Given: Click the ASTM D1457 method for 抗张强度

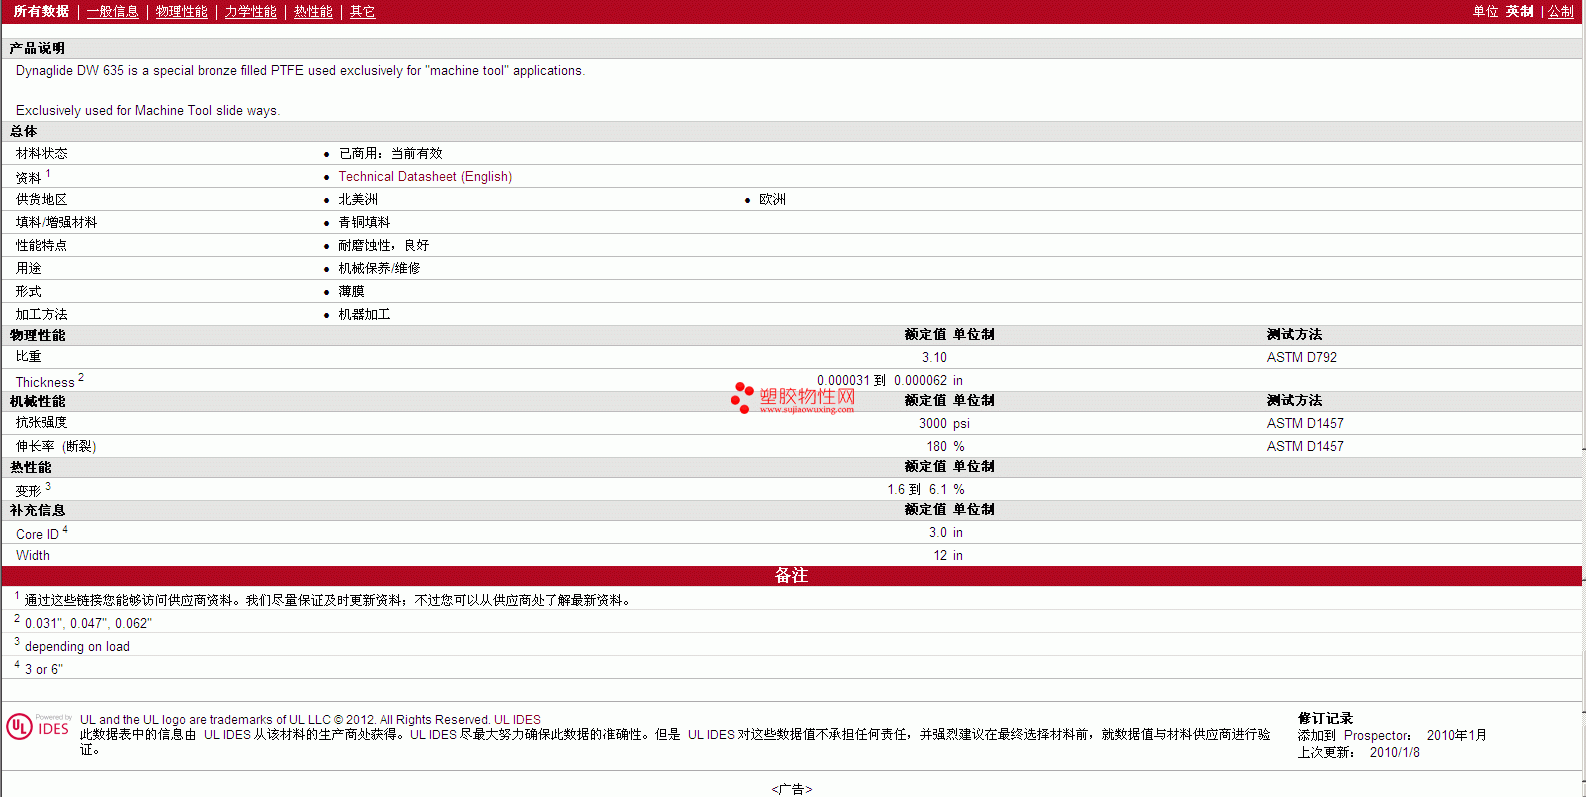Looking at the screenshot, I should 1305,423.
